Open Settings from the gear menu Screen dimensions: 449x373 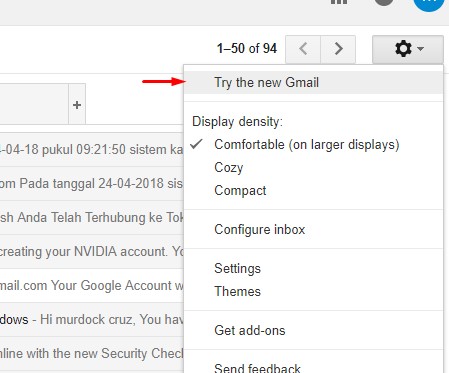(x=313, y=268)
